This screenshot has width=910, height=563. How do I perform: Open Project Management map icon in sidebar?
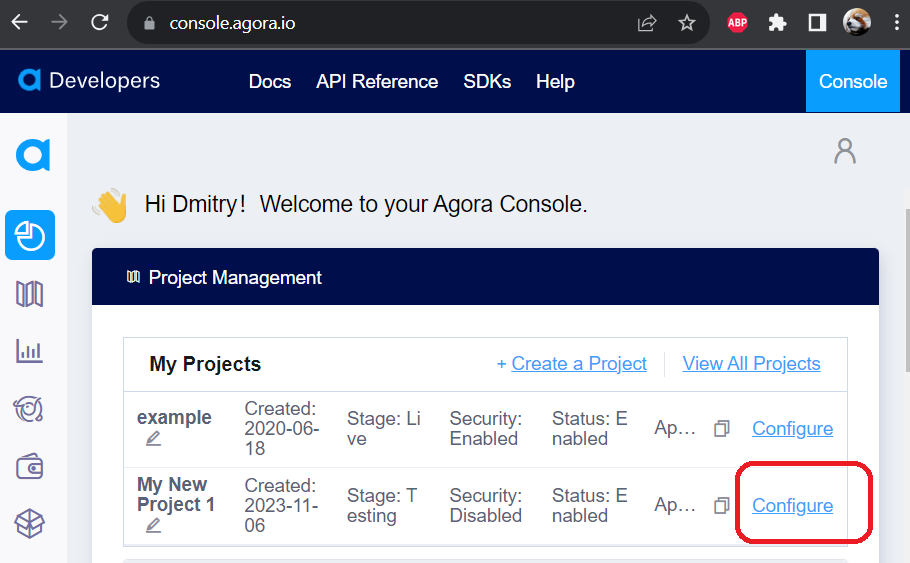30,294
